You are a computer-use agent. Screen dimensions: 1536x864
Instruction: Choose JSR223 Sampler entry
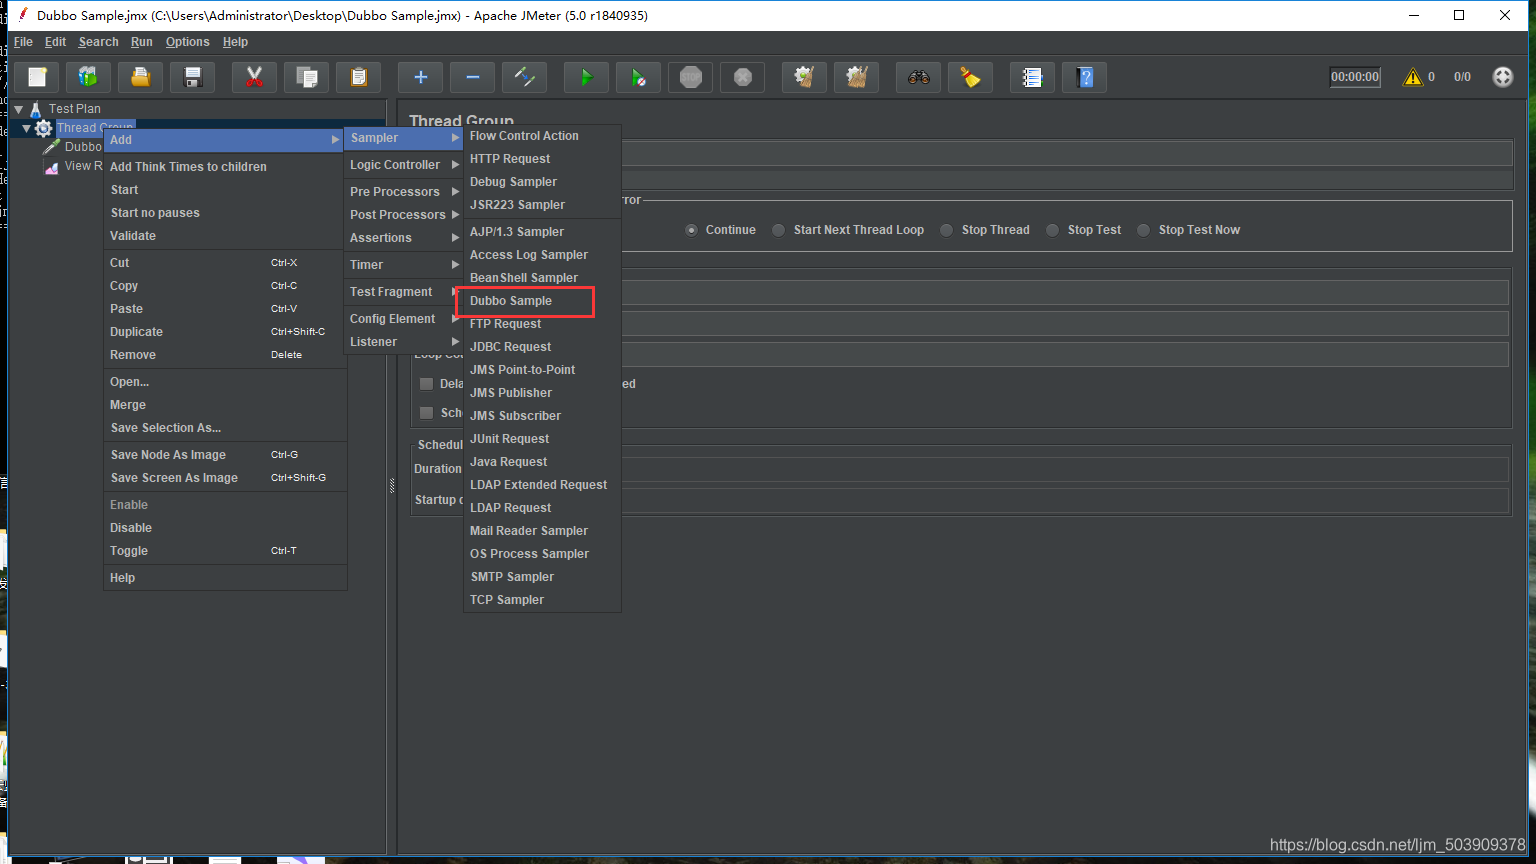pyautogui.click(x=542, y=205)
